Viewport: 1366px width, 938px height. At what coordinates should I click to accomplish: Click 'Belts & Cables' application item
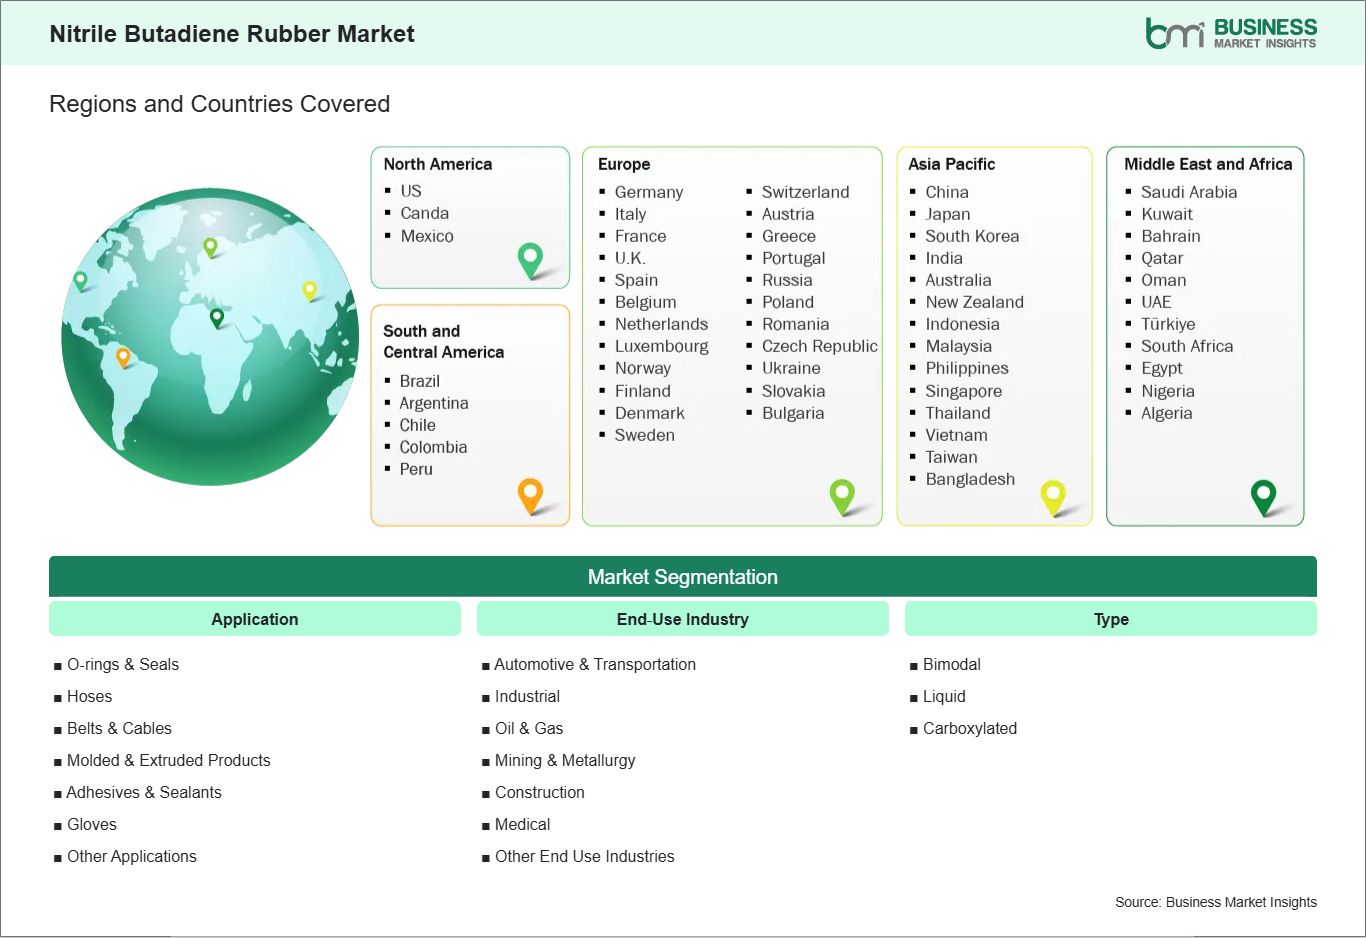[x=119, y=728]
